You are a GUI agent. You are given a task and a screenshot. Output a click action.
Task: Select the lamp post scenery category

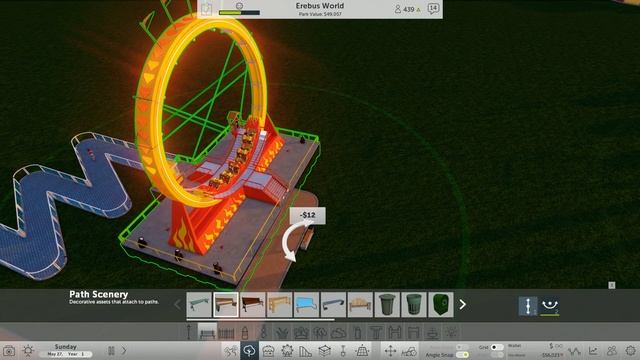tap(189, 332)
